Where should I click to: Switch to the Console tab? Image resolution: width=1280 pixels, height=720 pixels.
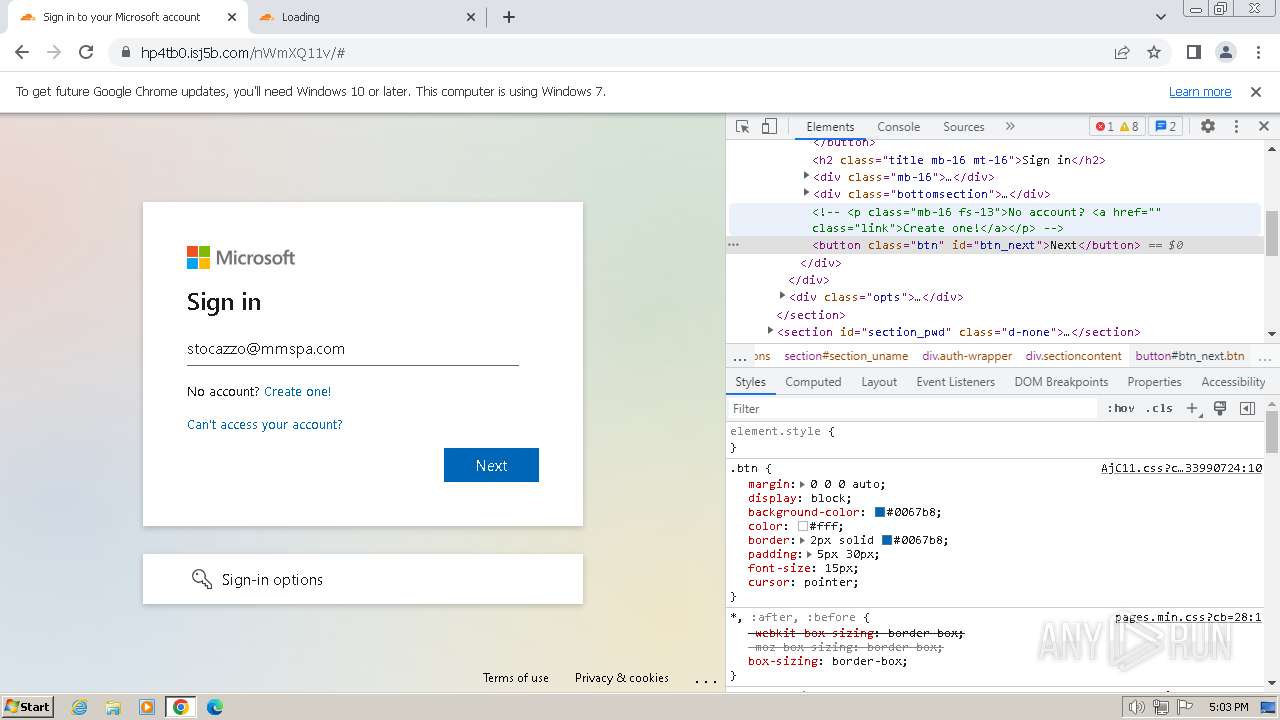(898, 126)
